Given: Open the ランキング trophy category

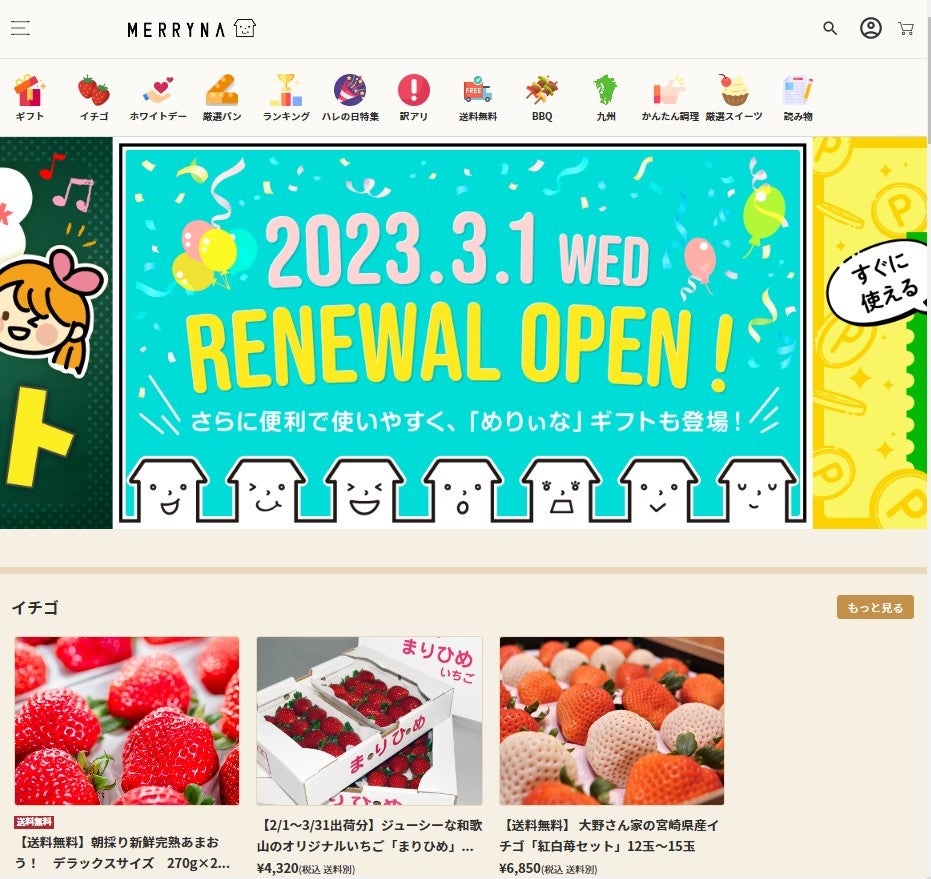Looking at the screenshot, I should tap(286, 98).
